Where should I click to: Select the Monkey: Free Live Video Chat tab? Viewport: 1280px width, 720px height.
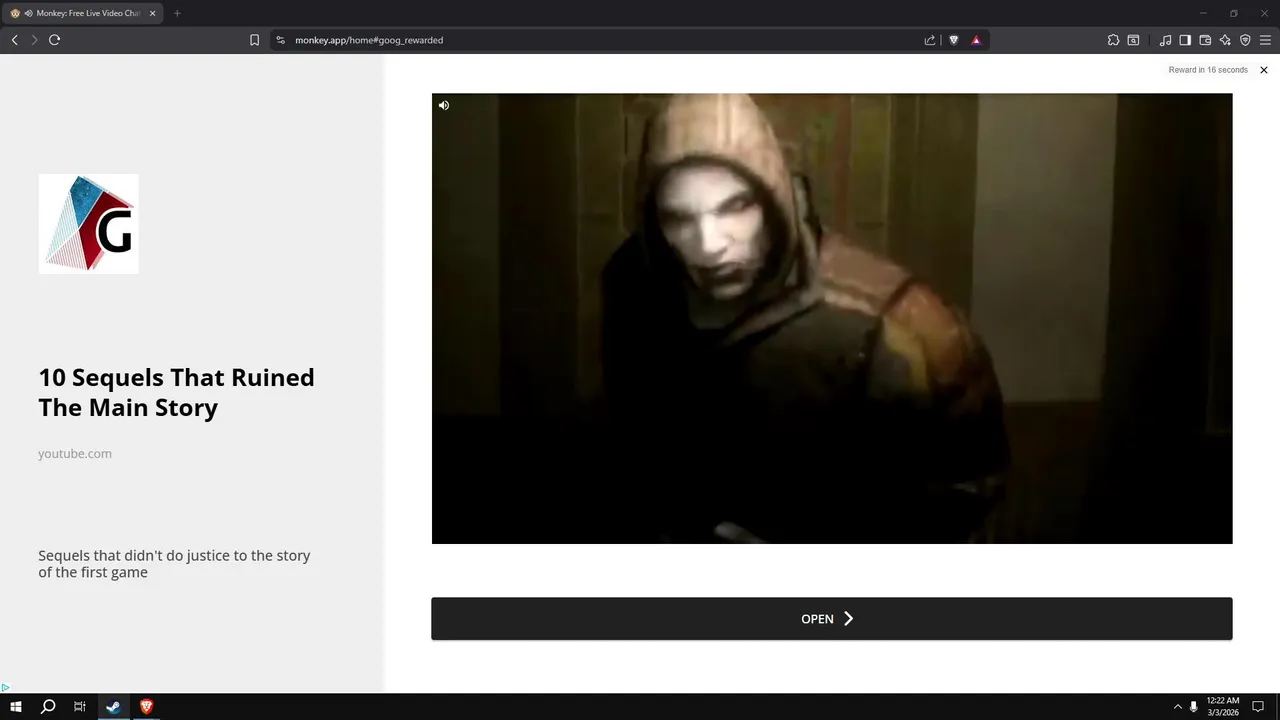pos(83,13)
